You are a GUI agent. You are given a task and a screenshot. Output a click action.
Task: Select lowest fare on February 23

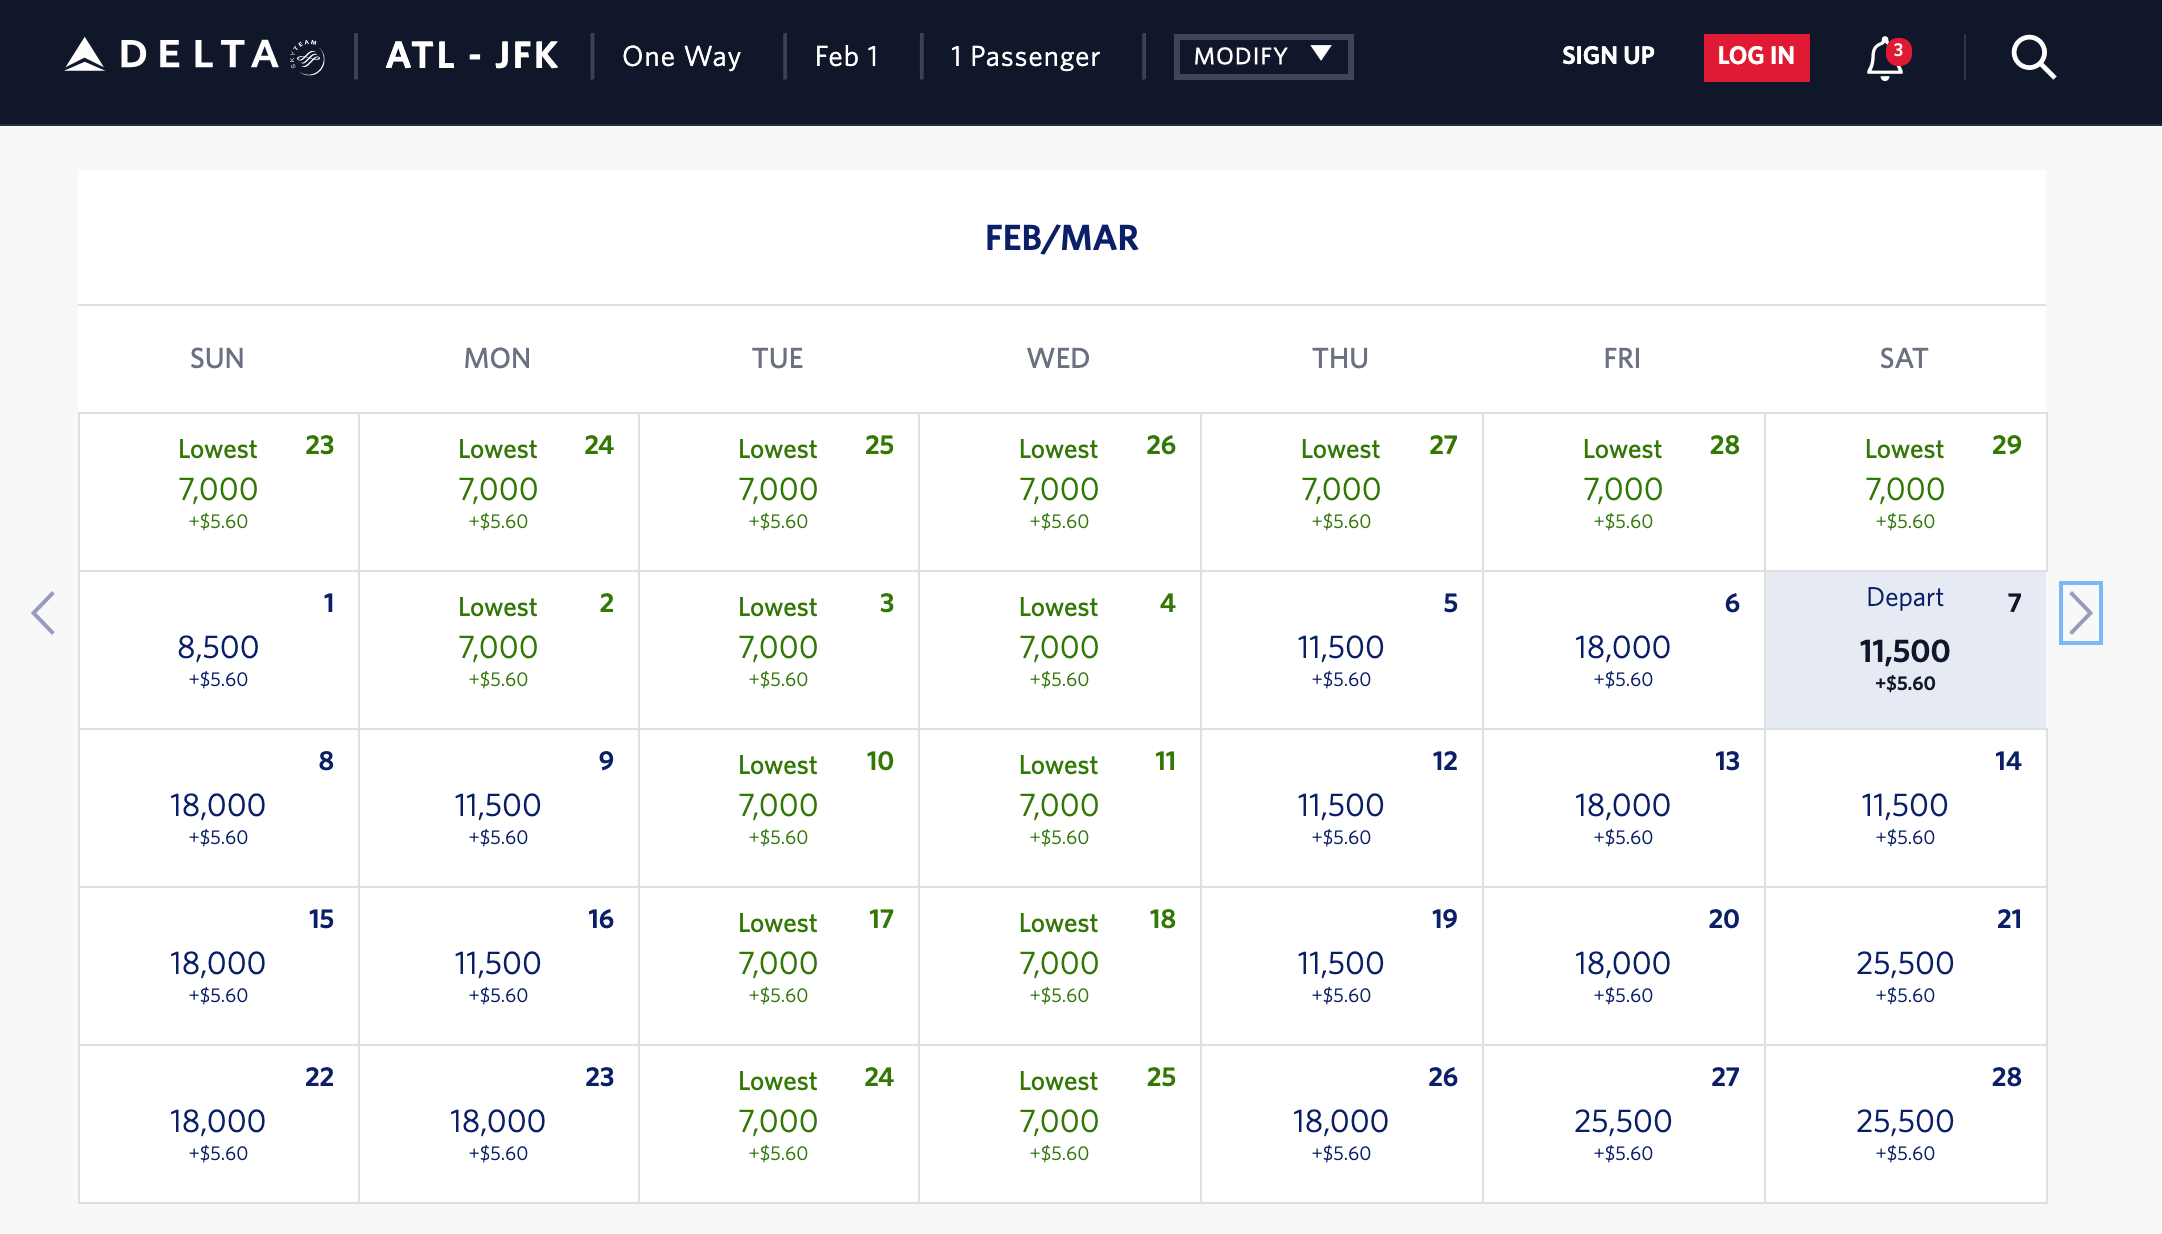[x=218, y=491]
